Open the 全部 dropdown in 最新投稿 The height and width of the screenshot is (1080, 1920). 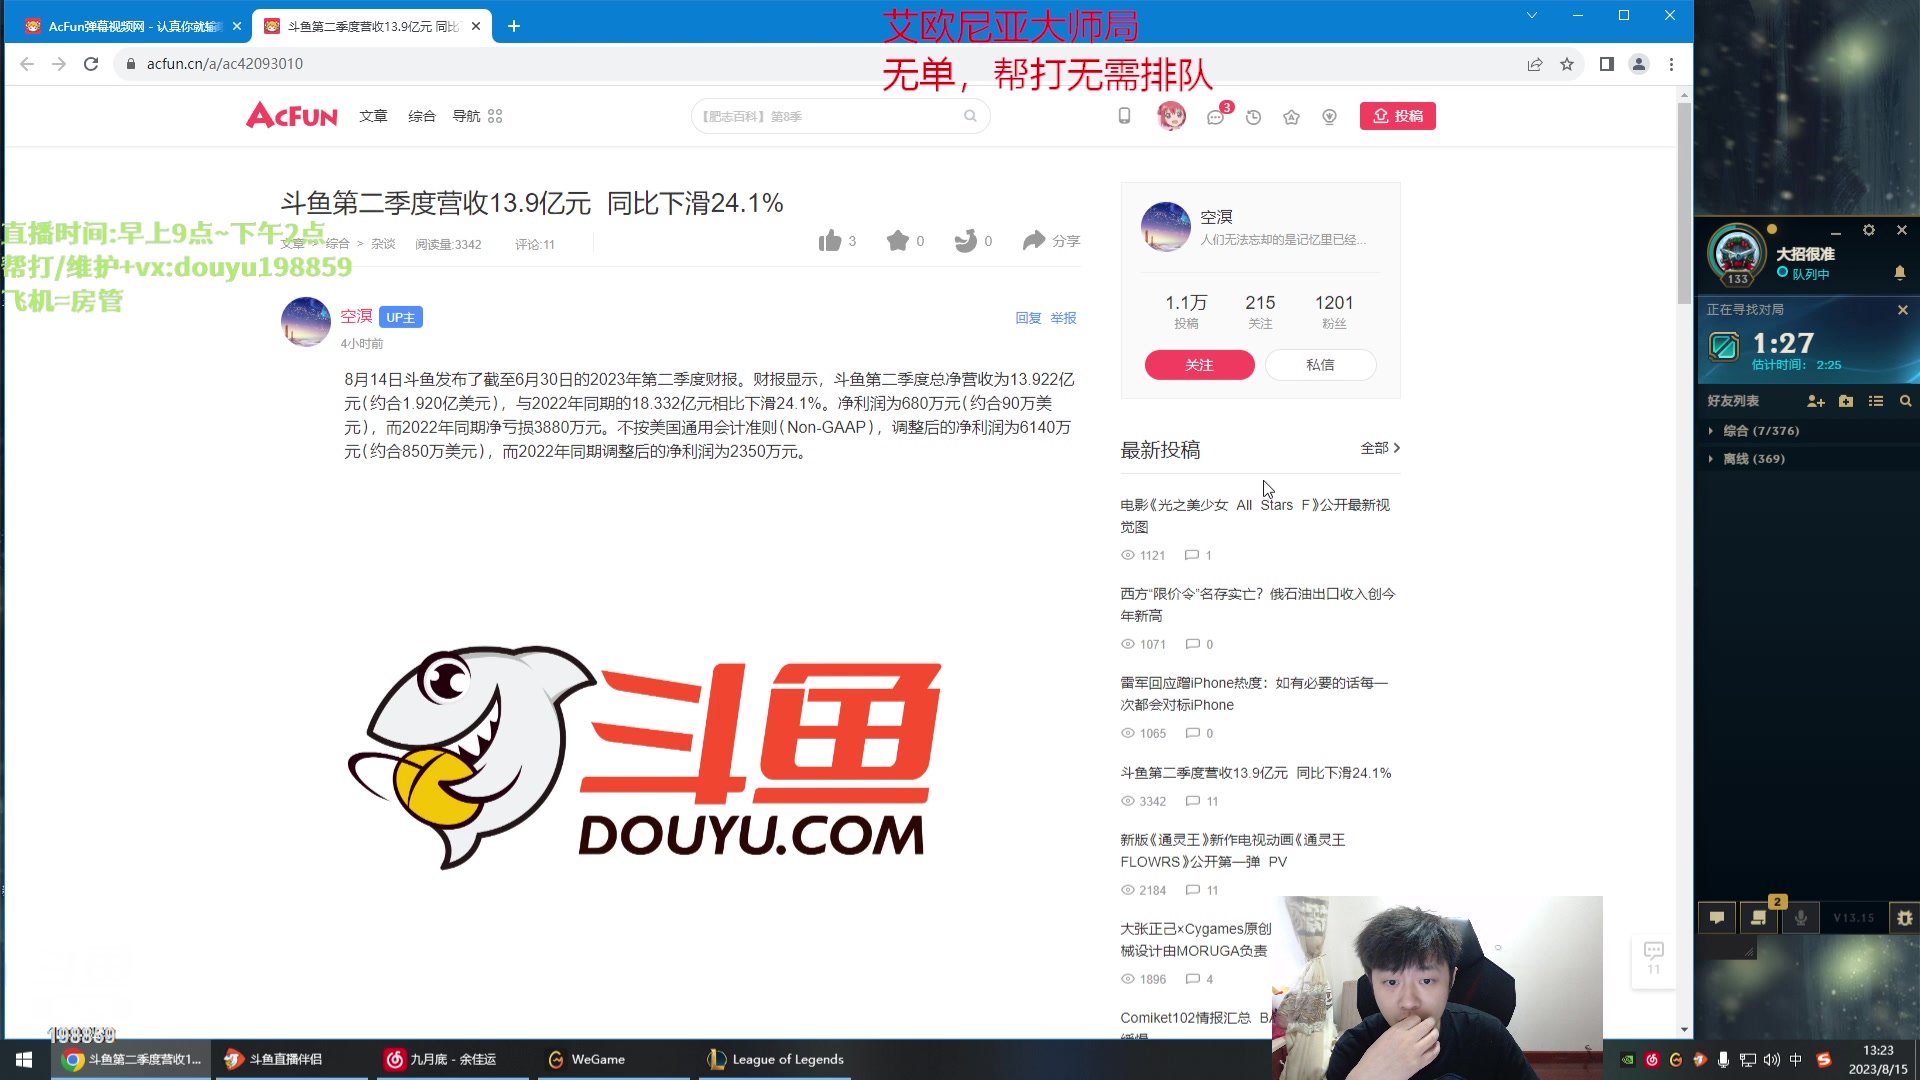tap(1381, 448)
